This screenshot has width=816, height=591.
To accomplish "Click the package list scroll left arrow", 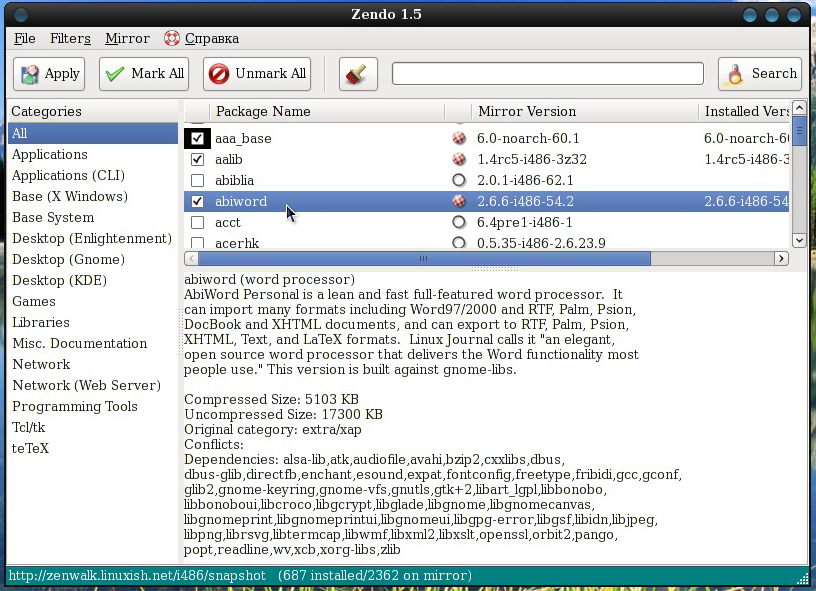I will point(191,259).
